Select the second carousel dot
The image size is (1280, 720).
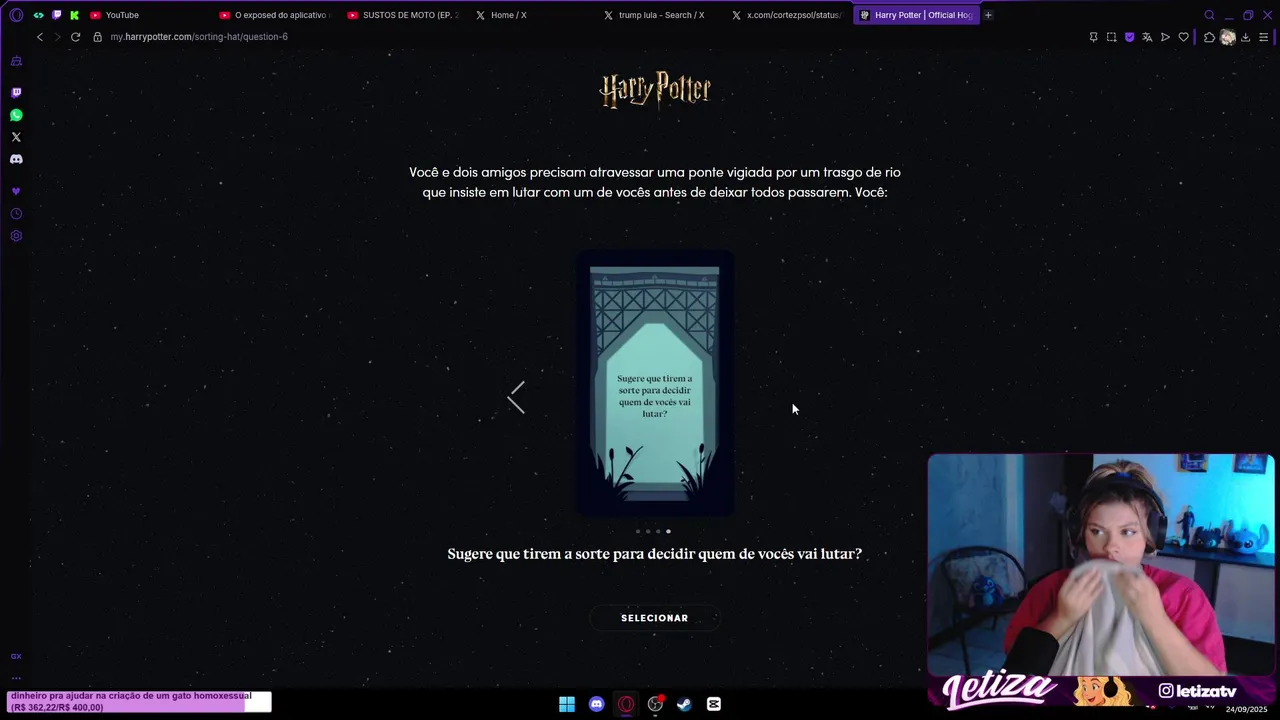[648, 531]
